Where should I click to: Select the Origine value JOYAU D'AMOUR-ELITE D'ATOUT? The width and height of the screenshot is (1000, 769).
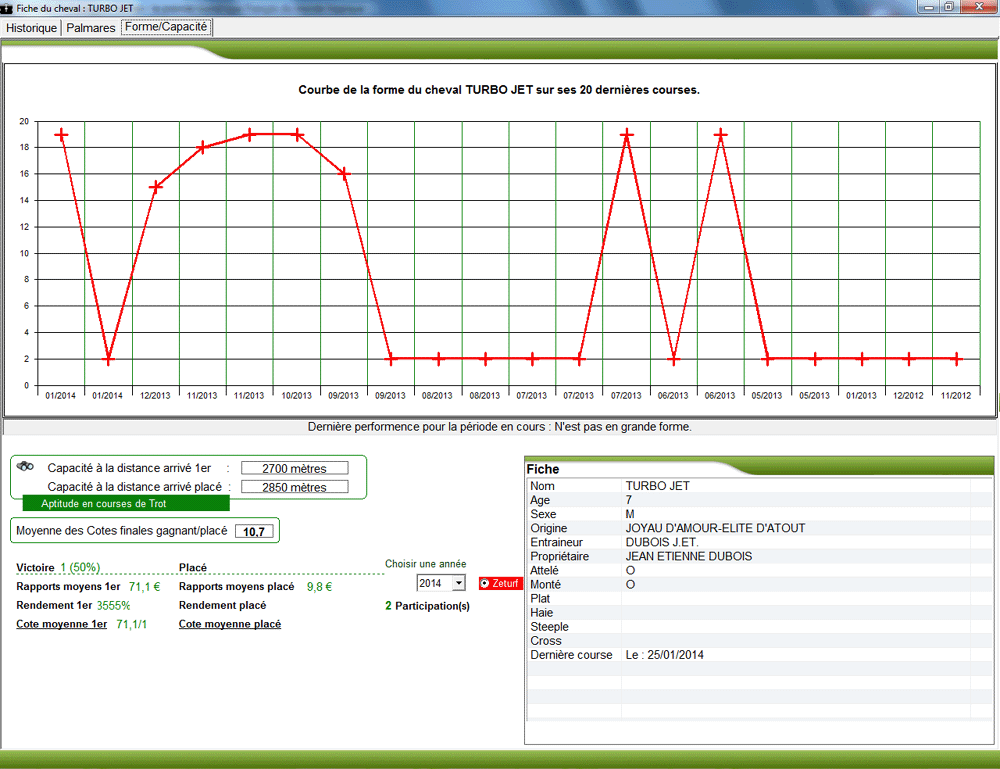[715, 528]
